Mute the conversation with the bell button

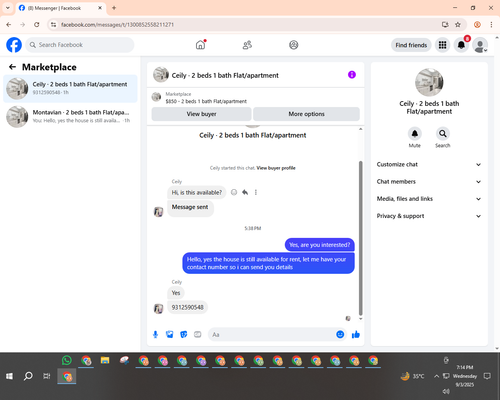point(415,134)
